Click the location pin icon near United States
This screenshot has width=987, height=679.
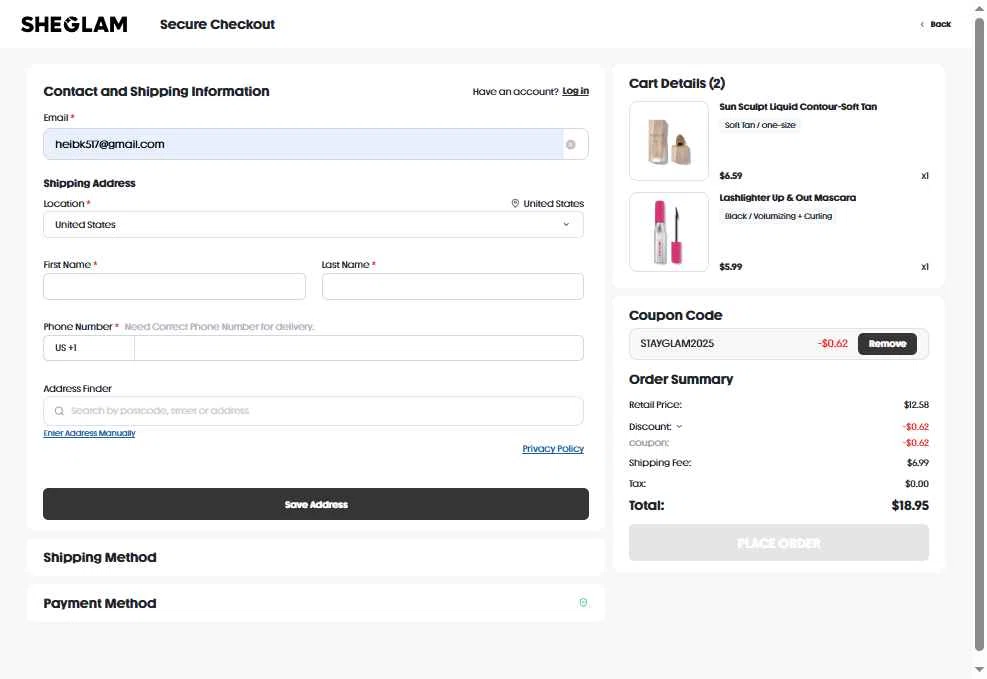515,203
